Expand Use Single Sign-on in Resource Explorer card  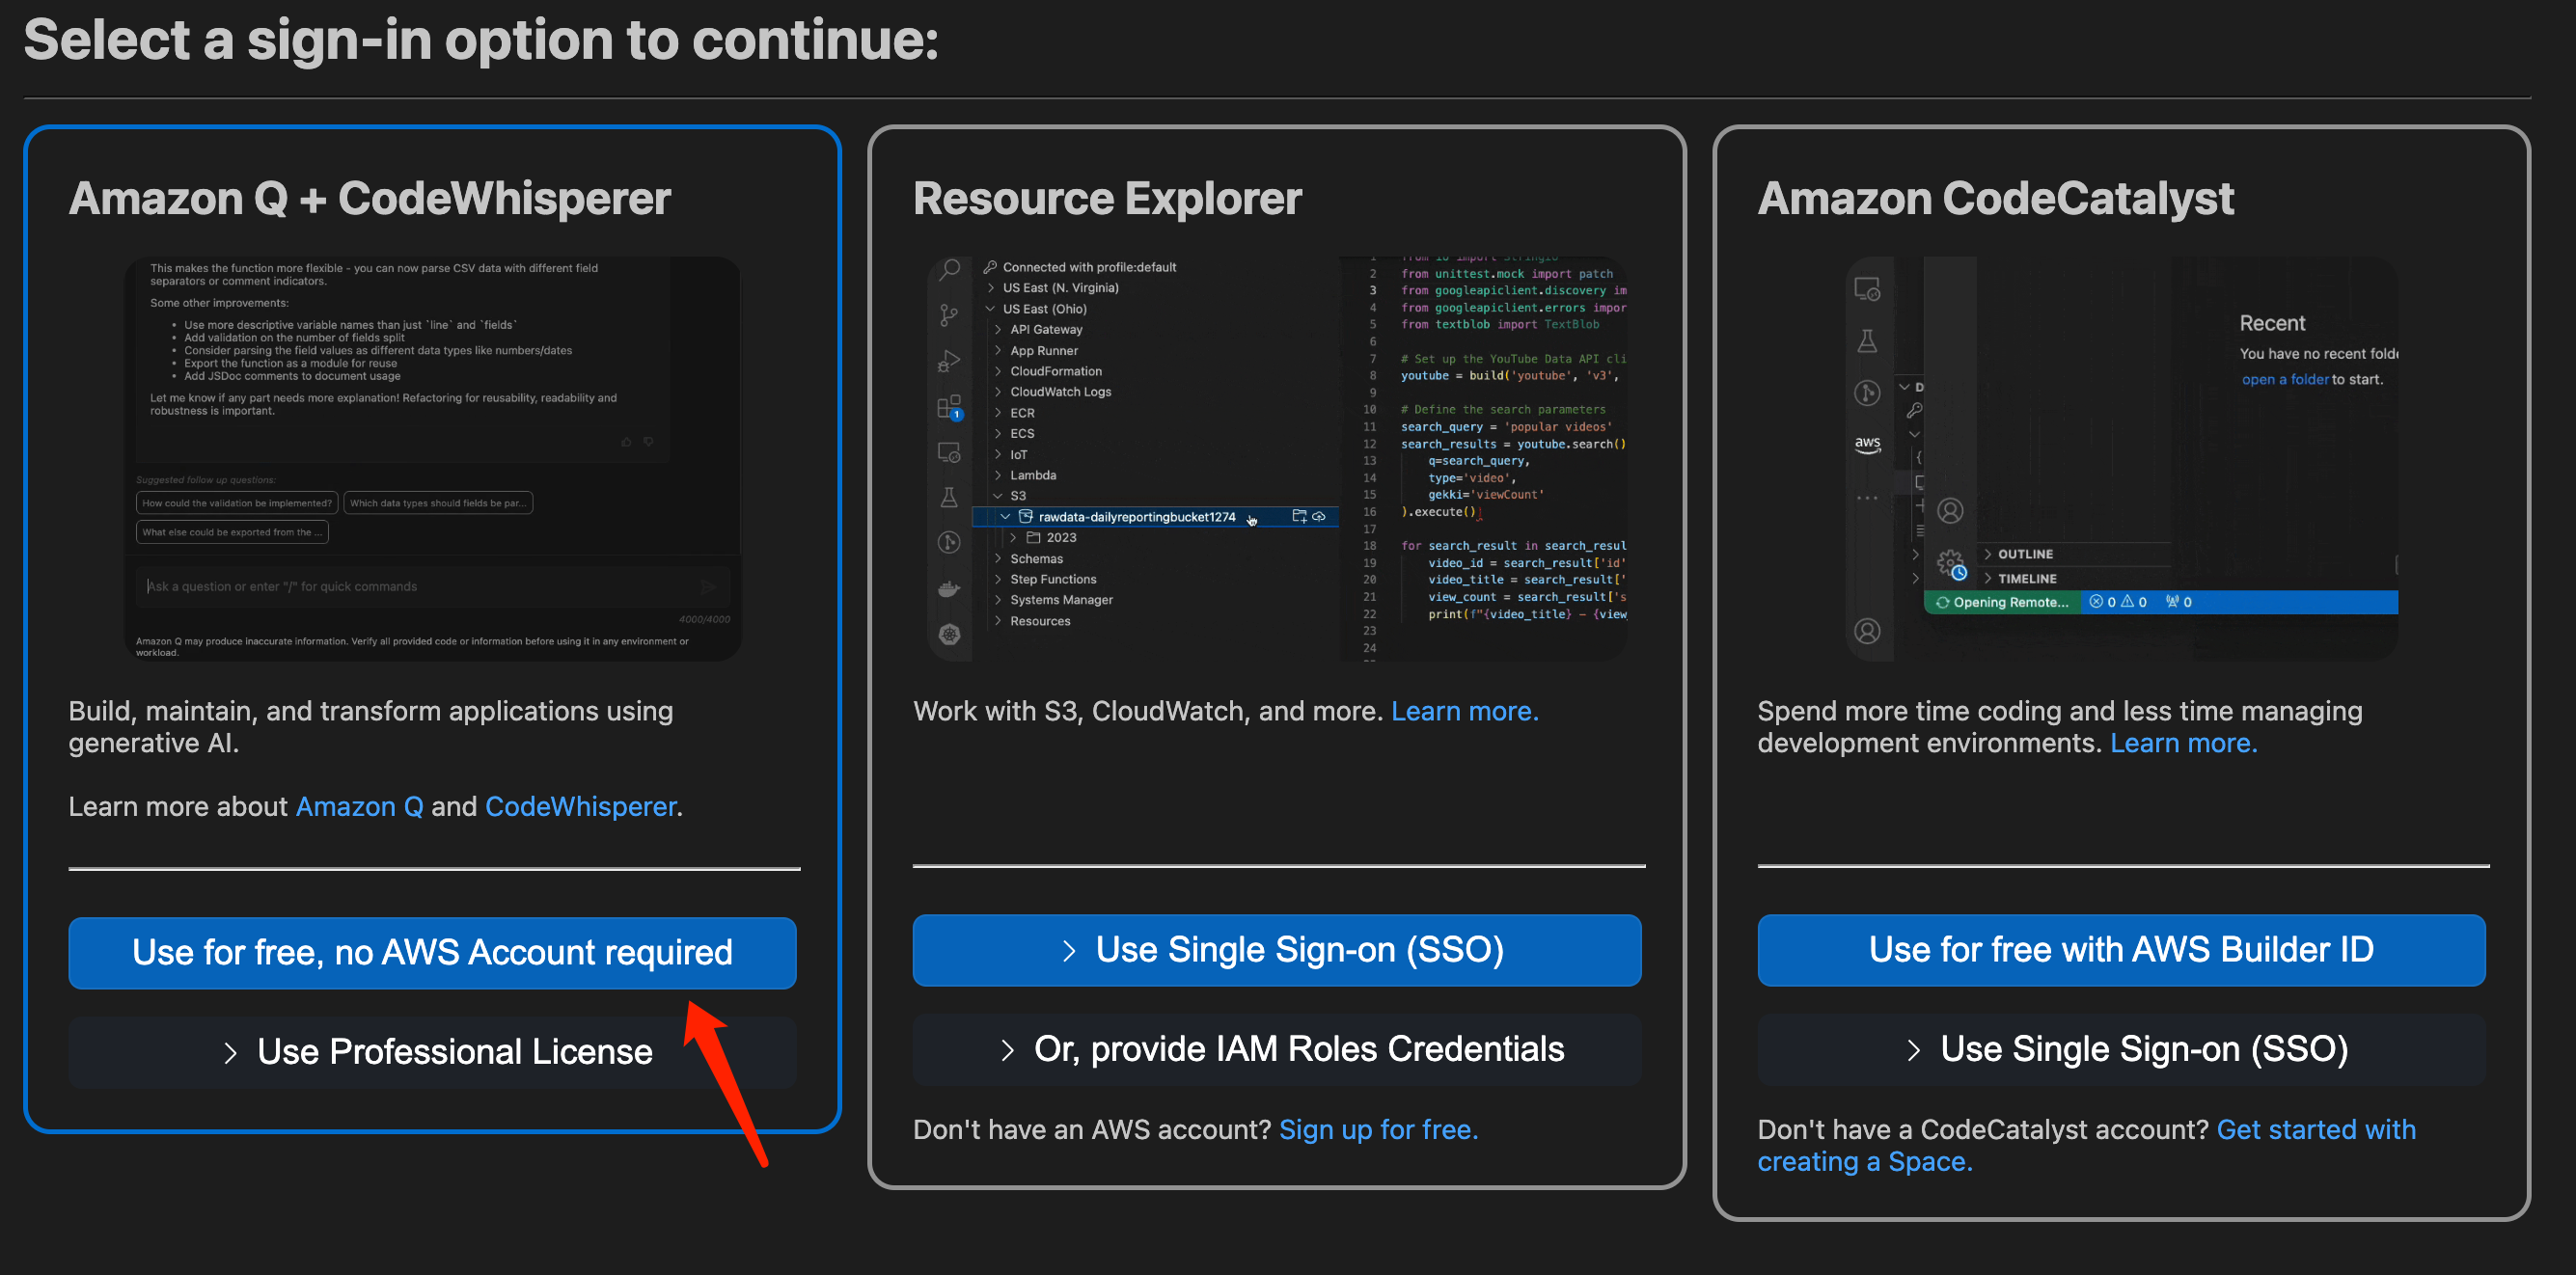tap(1277, 949)
